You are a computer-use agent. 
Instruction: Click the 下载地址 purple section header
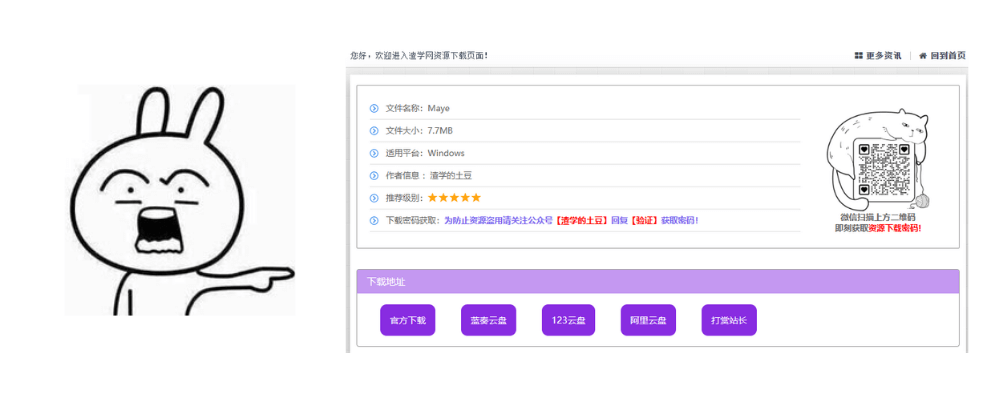tap(657, 282)
